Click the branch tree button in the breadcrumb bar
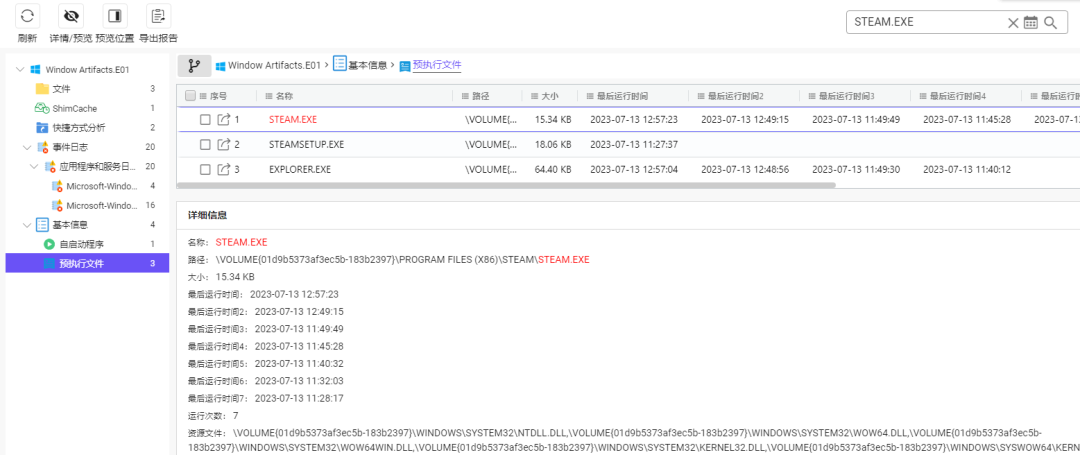1080x455 pixels. click(x=194, y=65)
